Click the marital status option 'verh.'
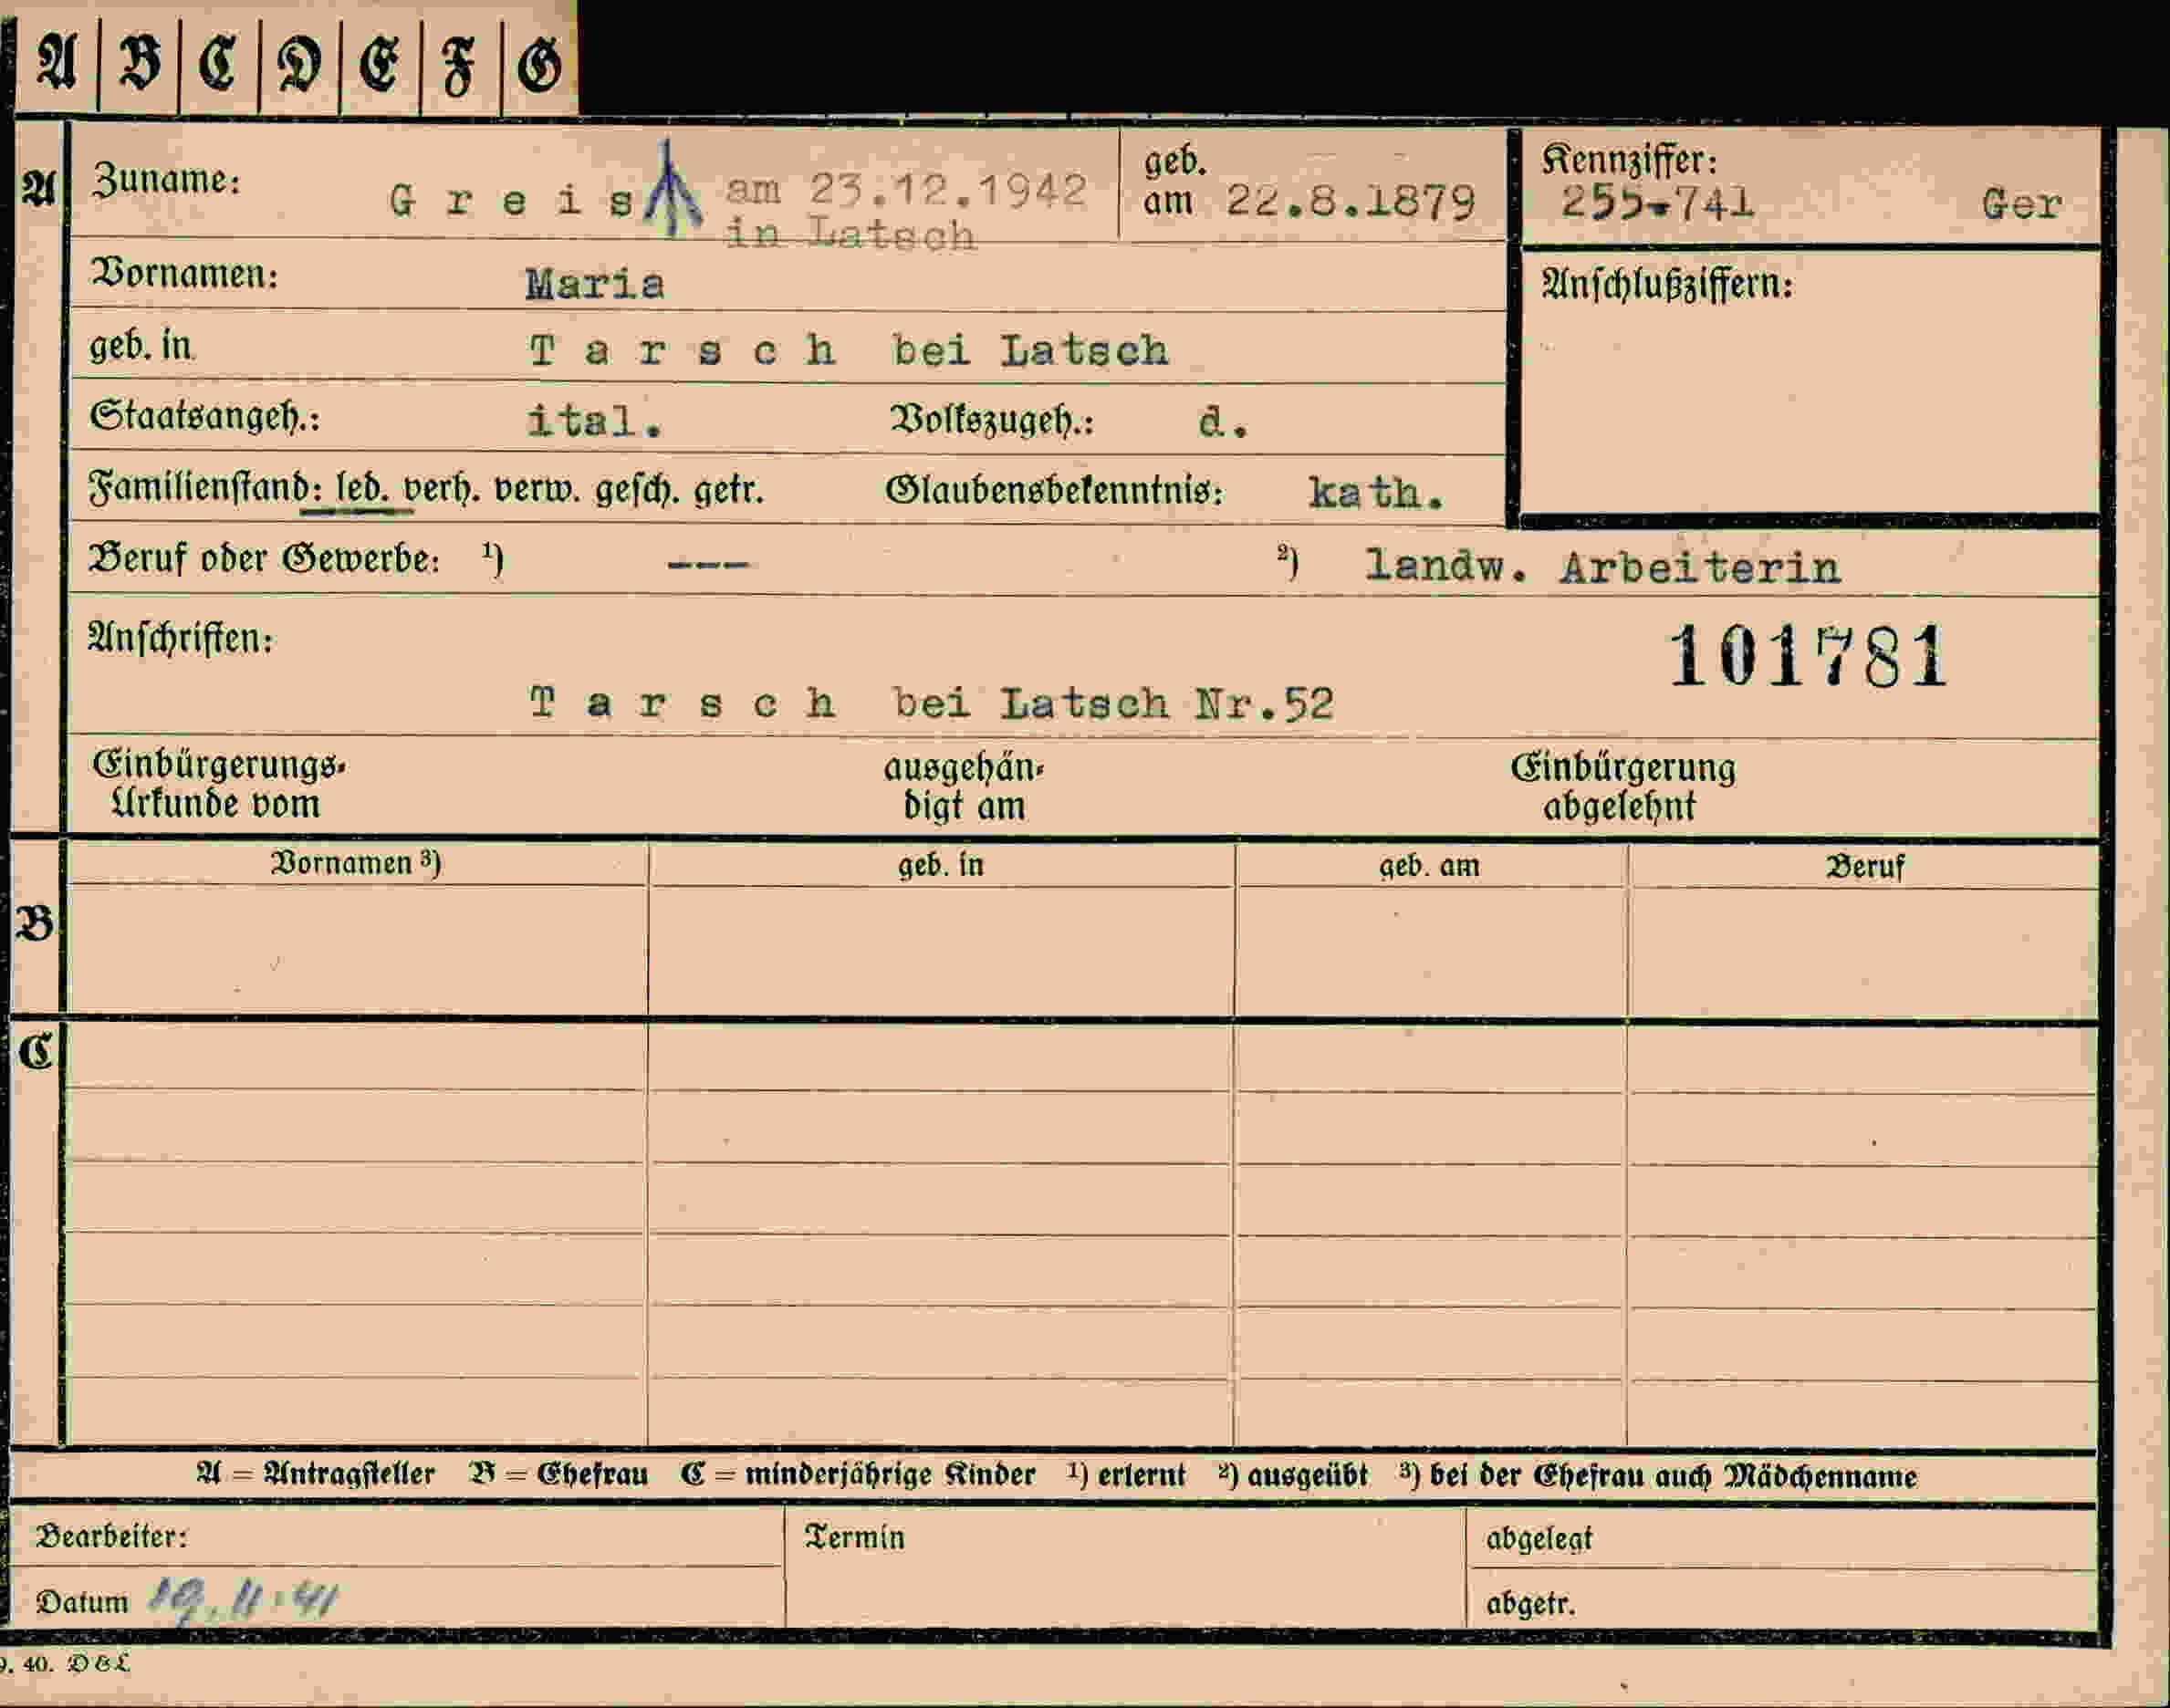The height and width of the screenshot is (1708, 2170). tap(441, 490)
